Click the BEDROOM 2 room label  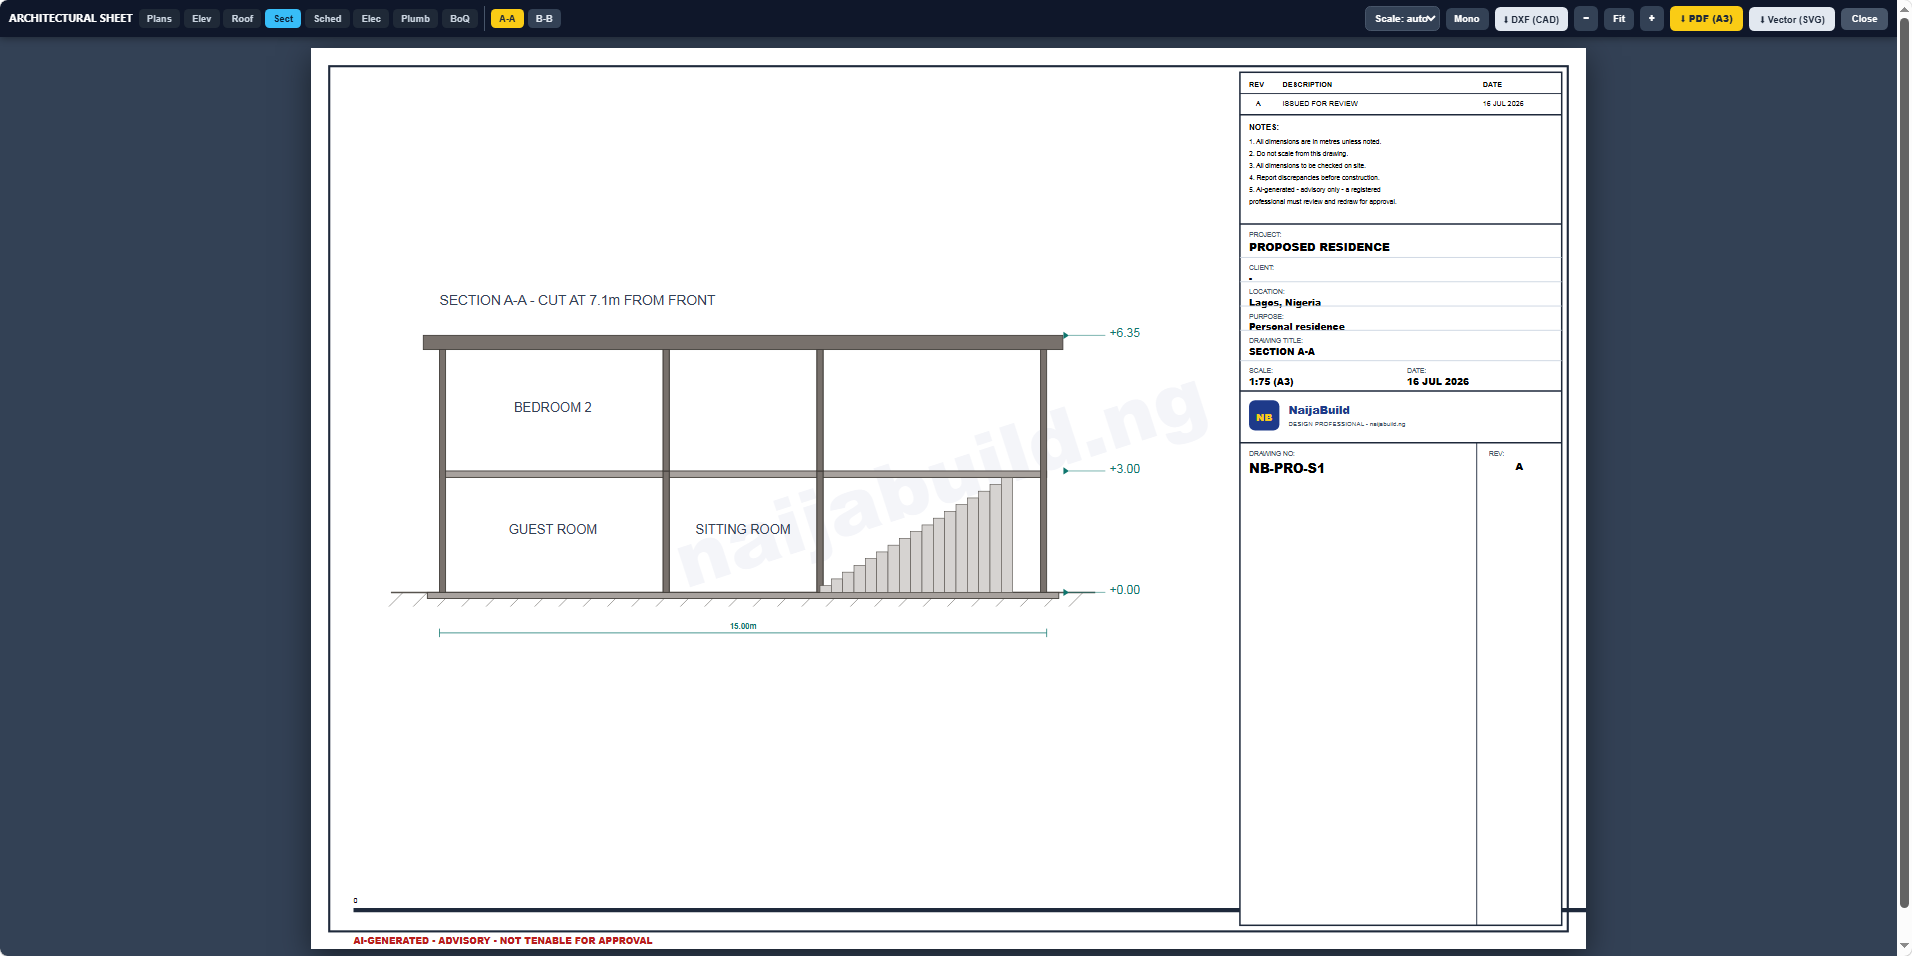click(x=553, y=408)
